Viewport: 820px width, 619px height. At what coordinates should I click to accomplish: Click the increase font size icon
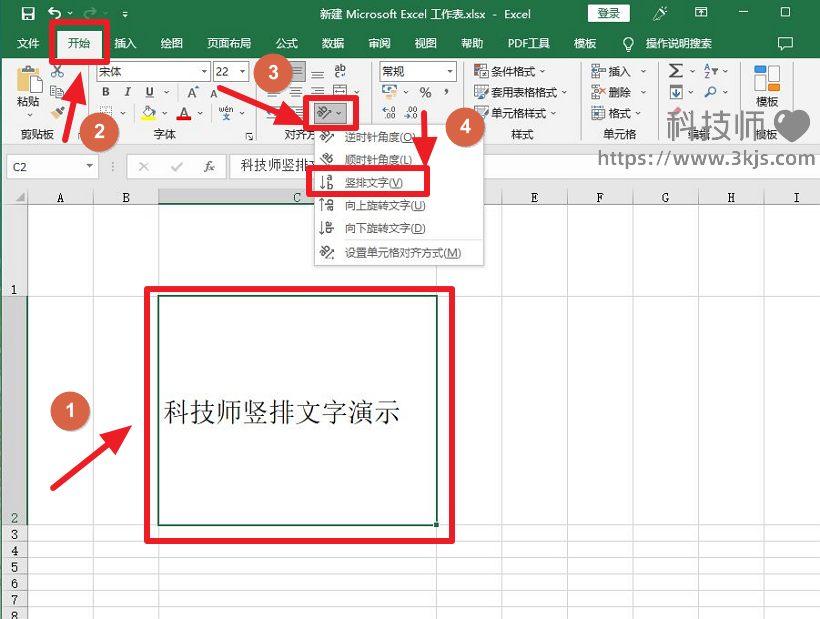click(x=193, y=93)
